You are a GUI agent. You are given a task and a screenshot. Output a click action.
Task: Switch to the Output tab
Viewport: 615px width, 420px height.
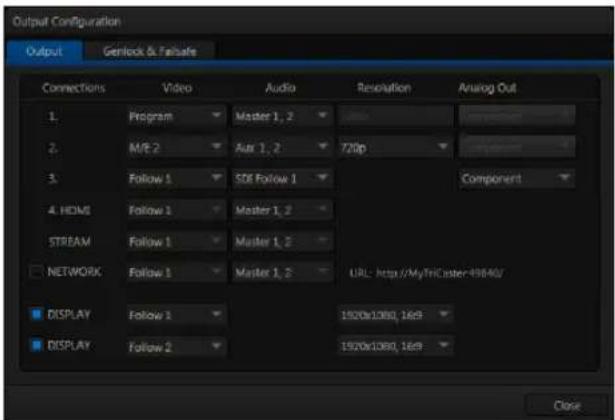coord(44,51)
